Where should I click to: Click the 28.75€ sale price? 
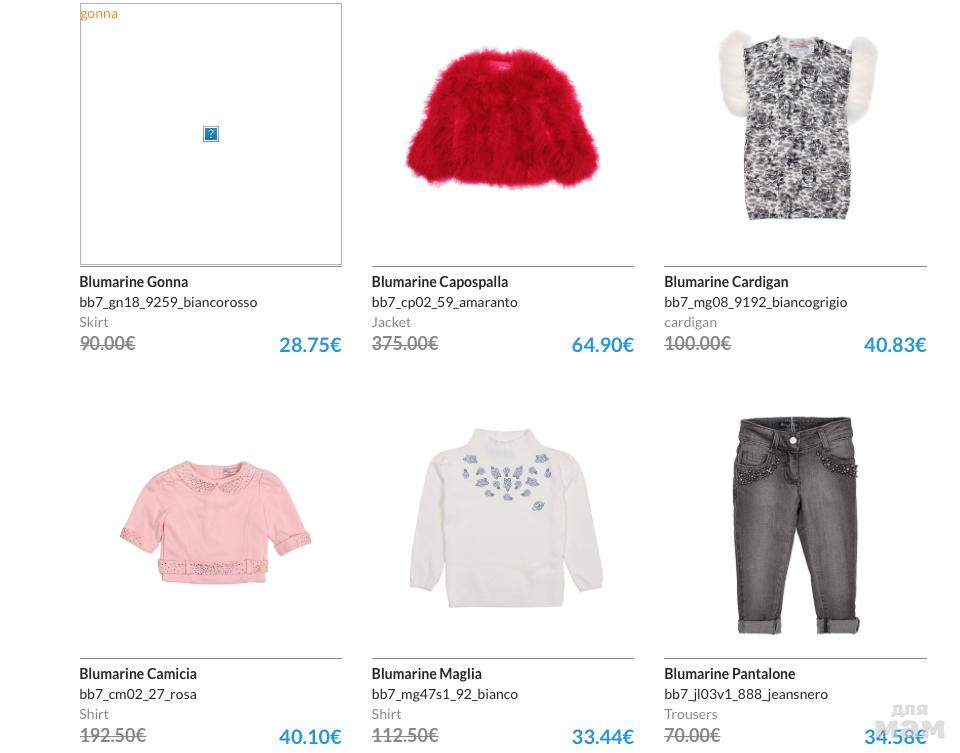tap(310, 345)
